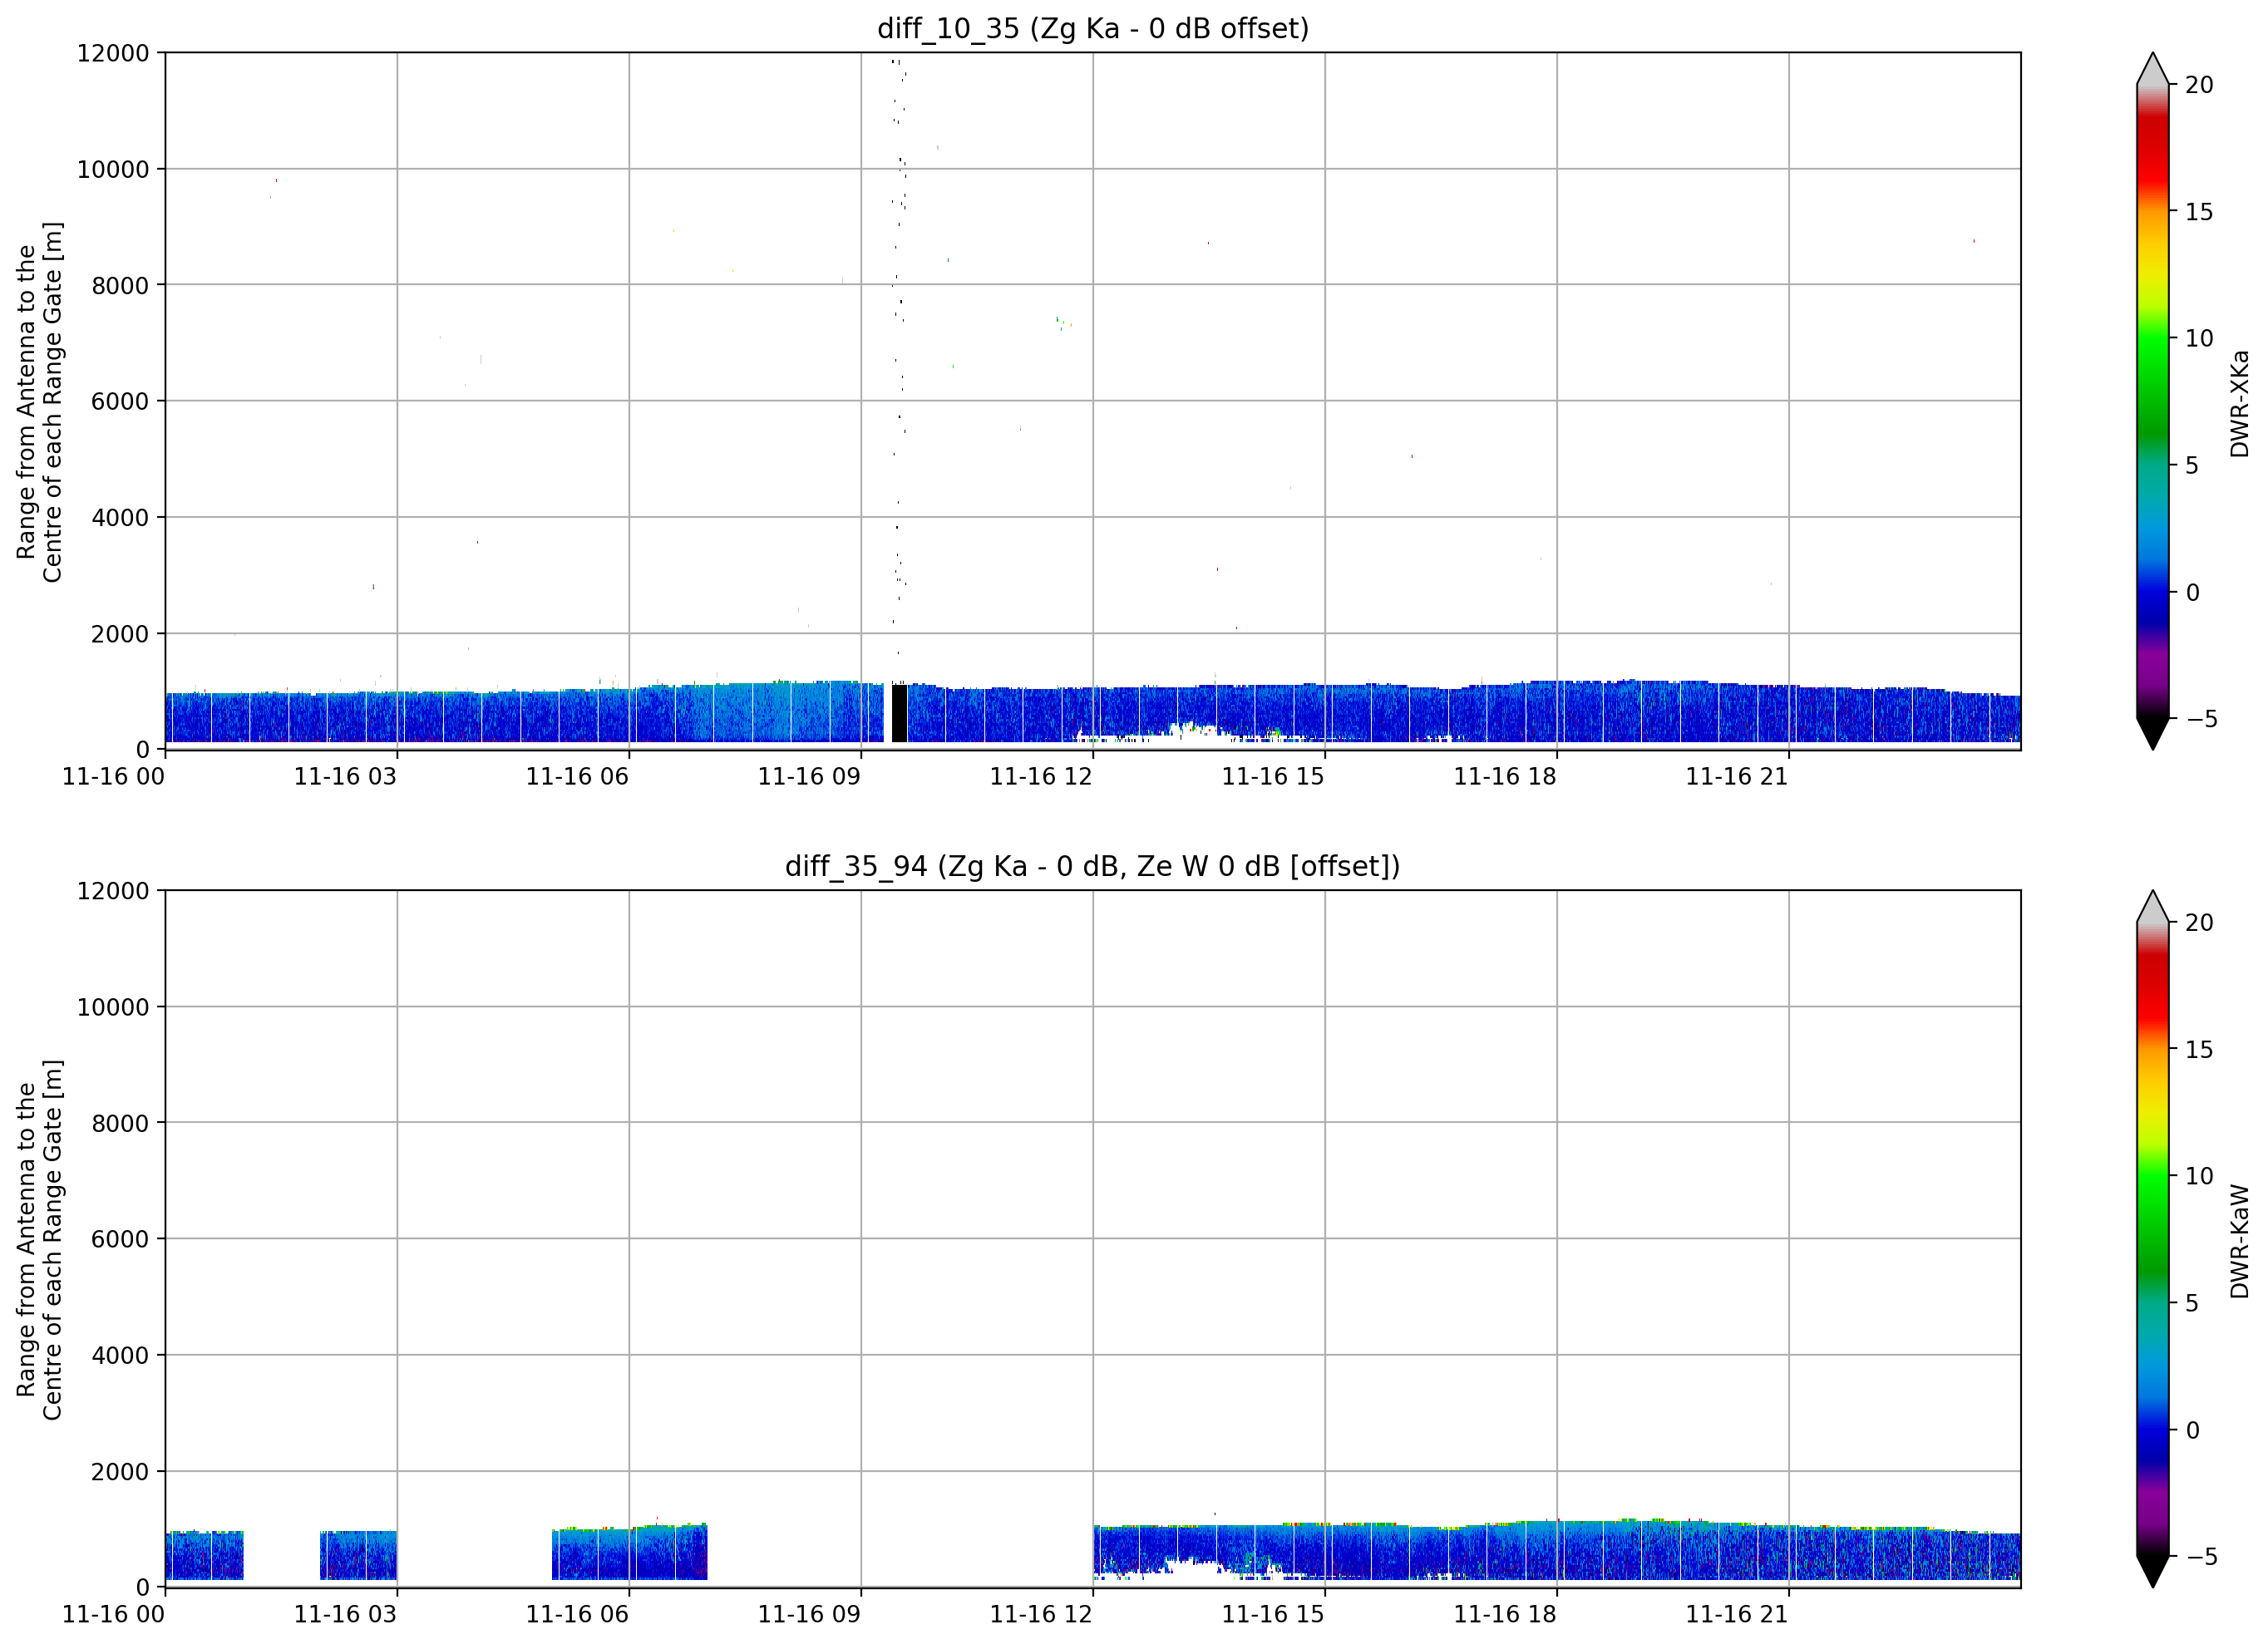
Task: Click the "10" tick on the DWR-XKa colorbar
Action: [x=2200, y=339]
